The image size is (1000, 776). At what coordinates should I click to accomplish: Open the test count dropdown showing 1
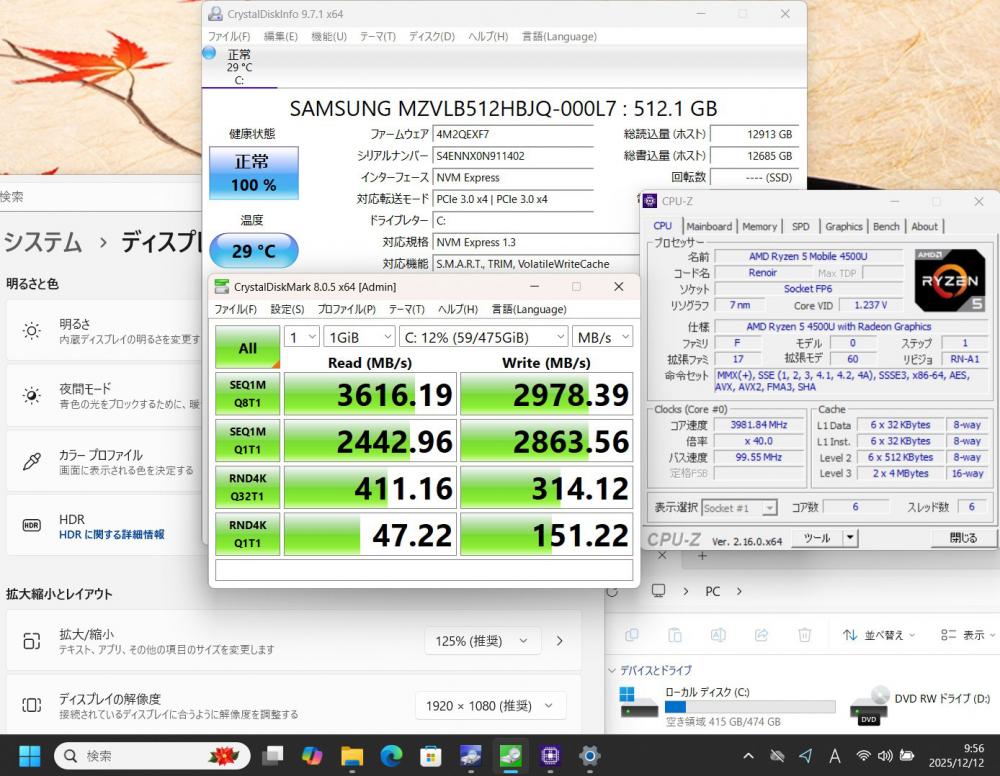click(302, 337)
